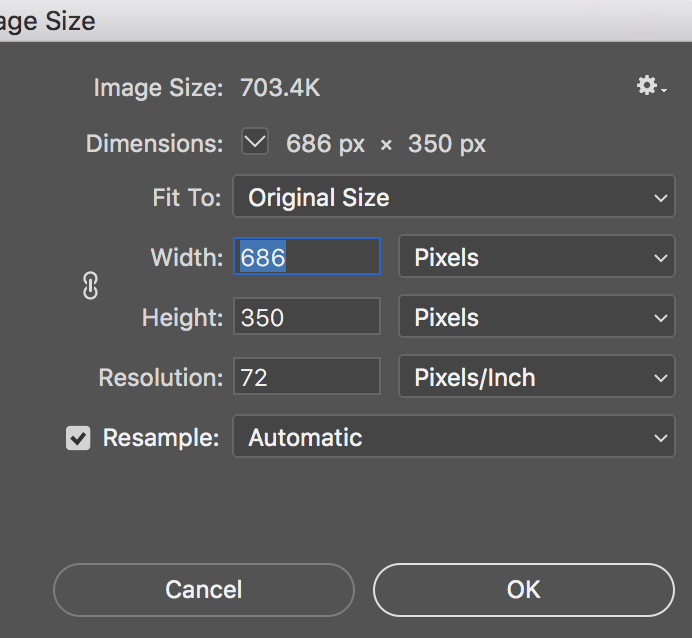The height and width of the screenshot is (638, 692).
Task: Open the Dimensions unit chevron menu
Action: (256, 143)
